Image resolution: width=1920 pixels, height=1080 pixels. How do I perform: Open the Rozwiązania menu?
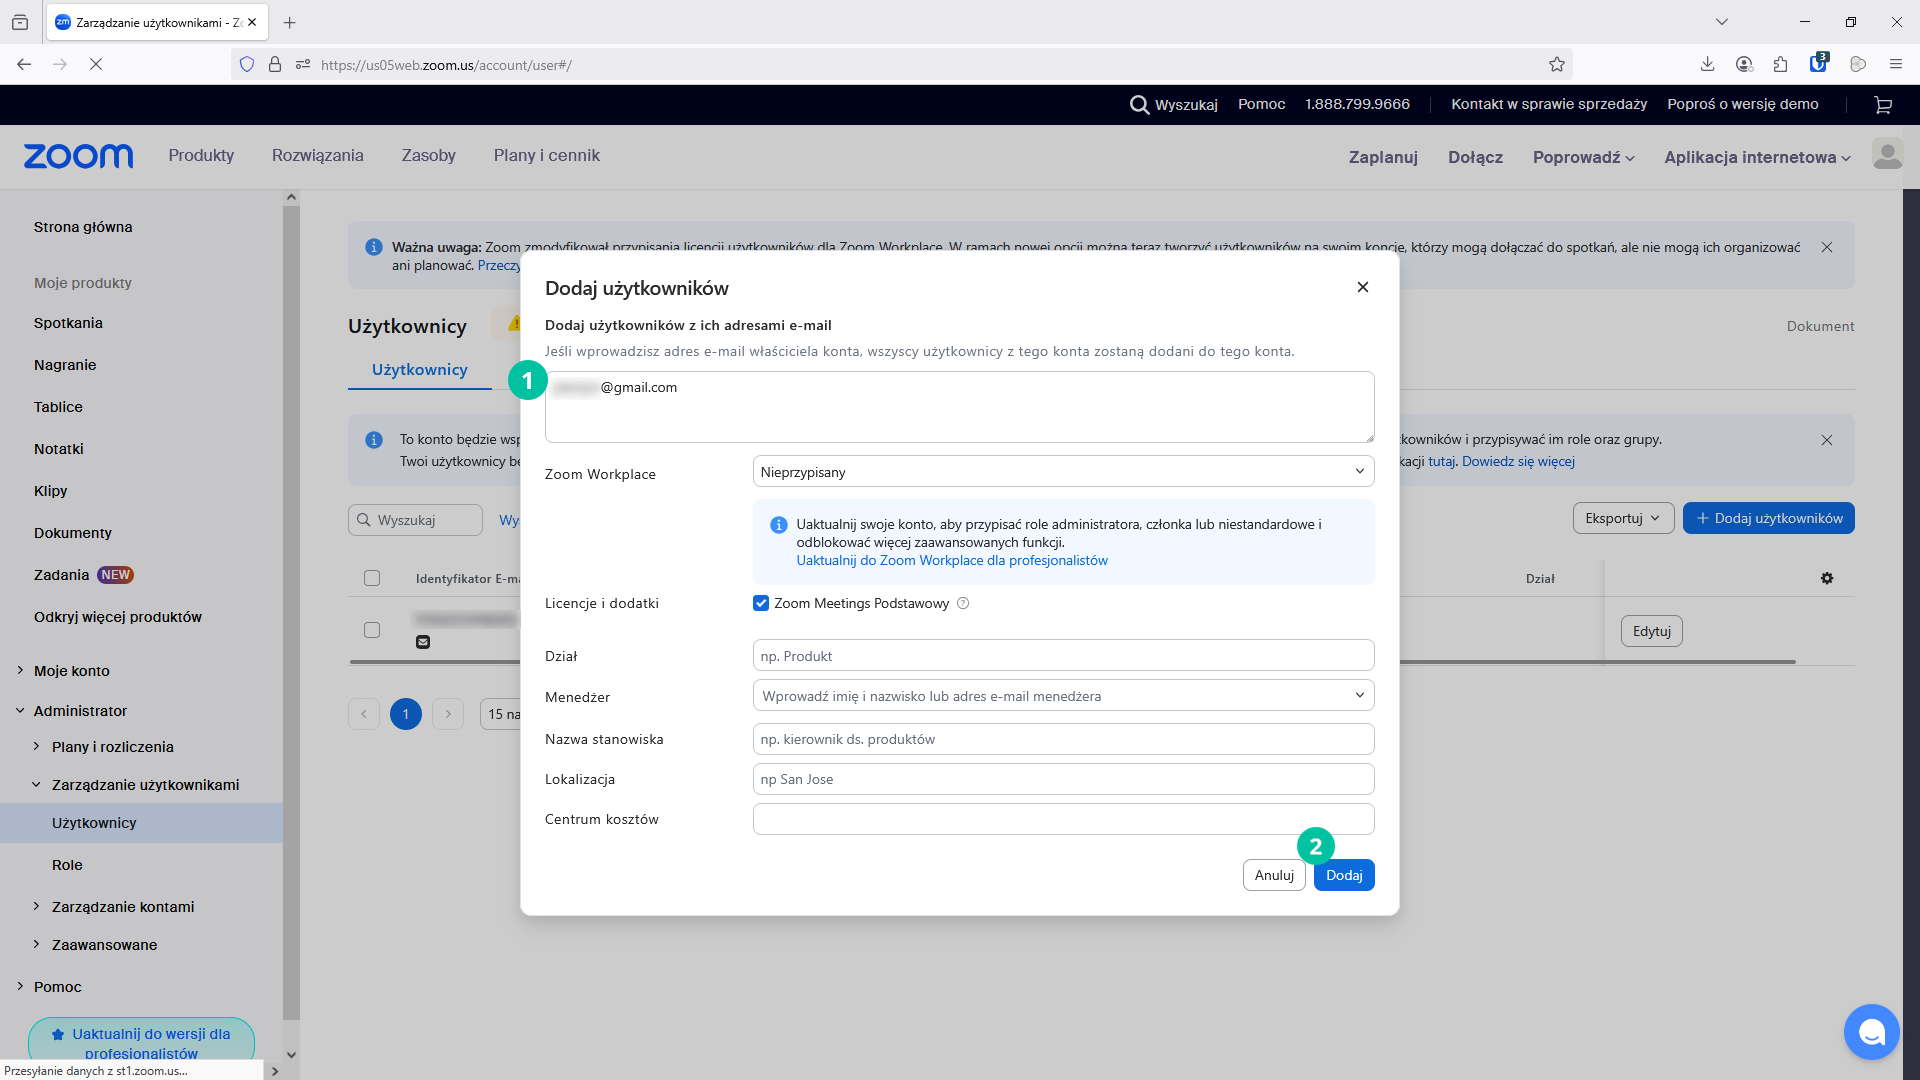(x=318, y=155)
